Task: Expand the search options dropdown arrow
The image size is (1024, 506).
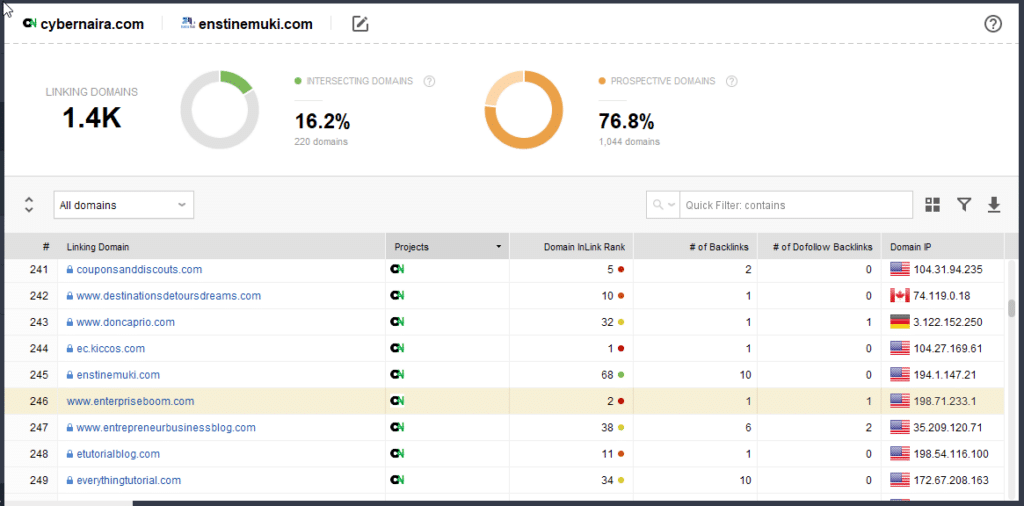Action: (x=663, y=205)
